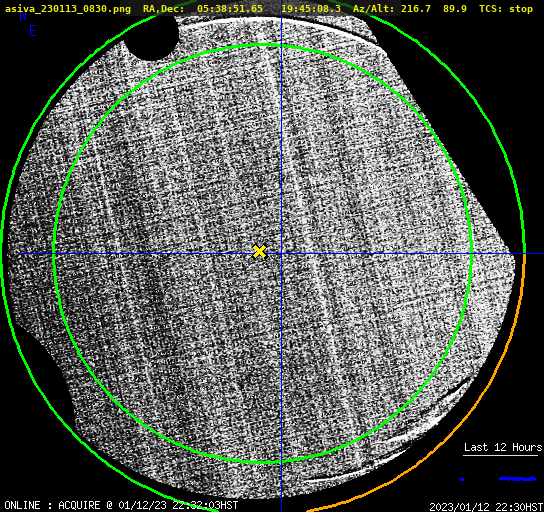Click the 2023/01/12 22:30HST timestamp
Image resolution: width=544 pixels, height=512 pixels.
click(486, 507)
